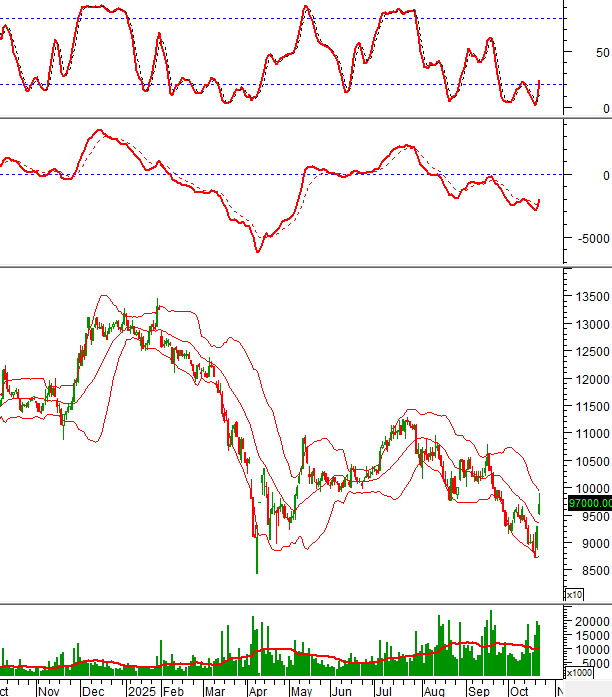Click the indicator trough in April below -5000
The width and height of the screenshot is (612, 697).
(257, 250)
